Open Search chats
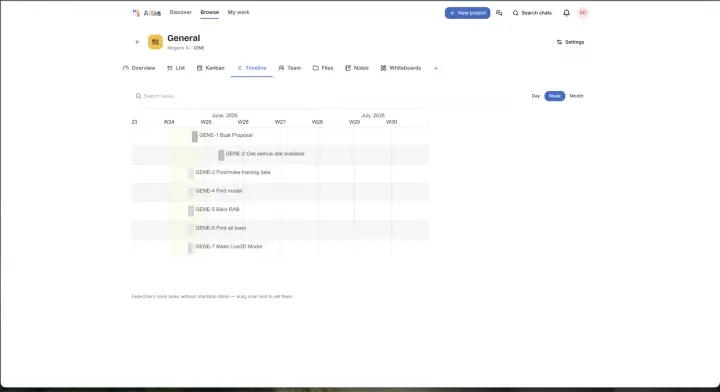This screenshot has width=720, height=392. point(532,13)
